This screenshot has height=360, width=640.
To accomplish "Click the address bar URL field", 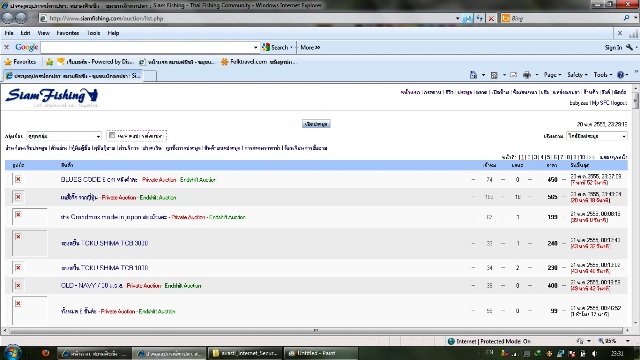I will (249, 18).
